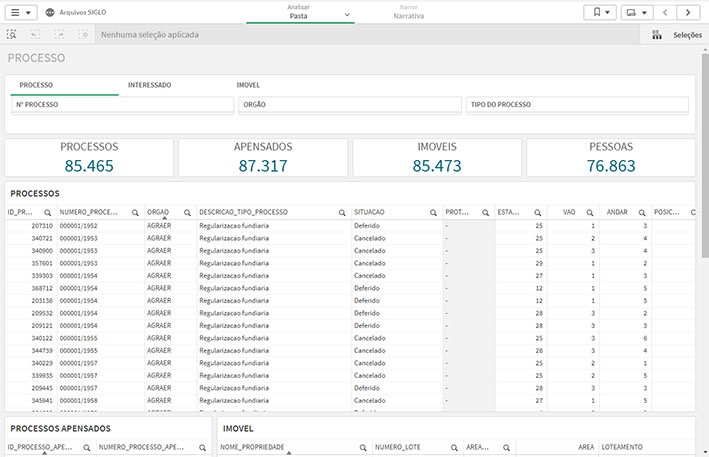The image size is (709, 457).
Task: Select Cancelado in row 345941
Action: point(369,400)
